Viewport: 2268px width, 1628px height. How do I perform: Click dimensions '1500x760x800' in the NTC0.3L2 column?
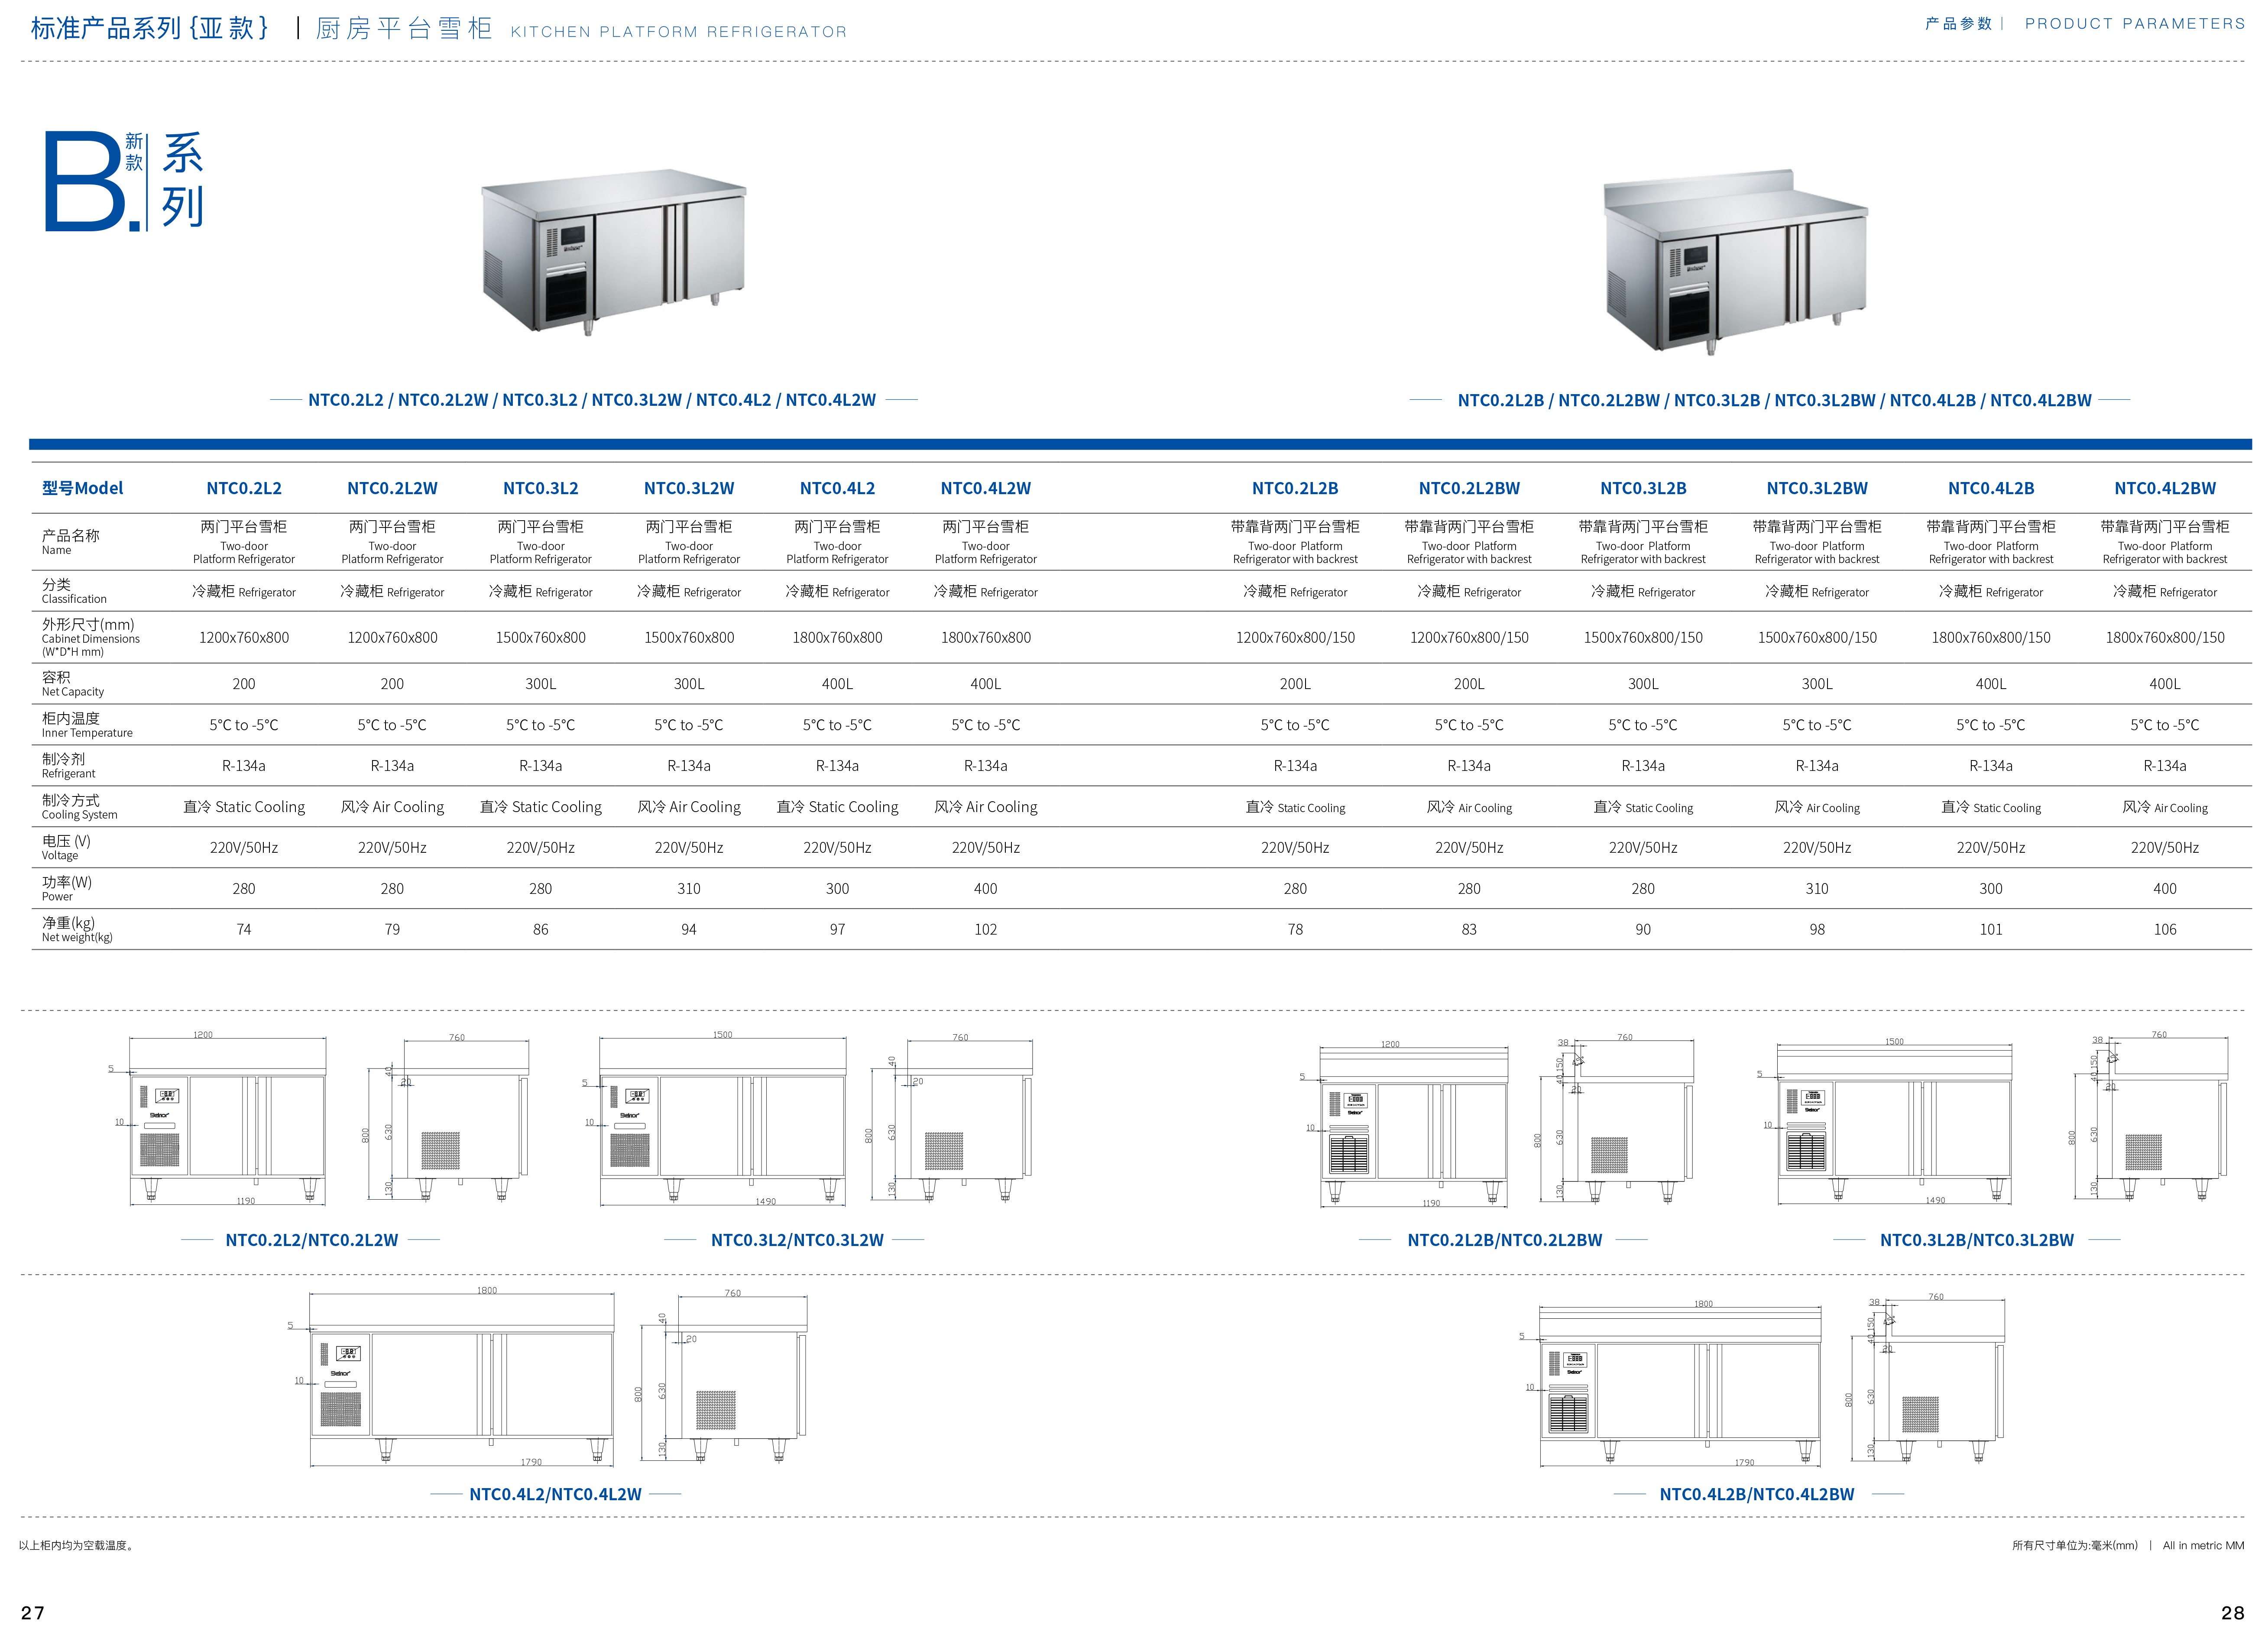tap(541, 637)
